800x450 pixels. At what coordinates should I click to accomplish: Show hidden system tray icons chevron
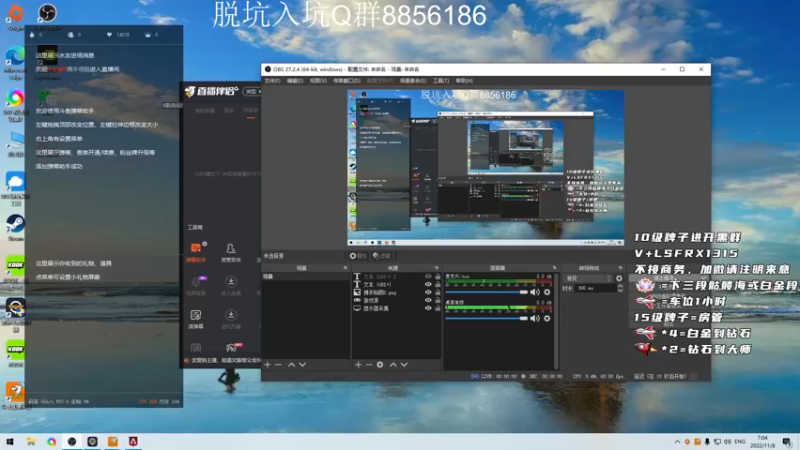point(677,442)
